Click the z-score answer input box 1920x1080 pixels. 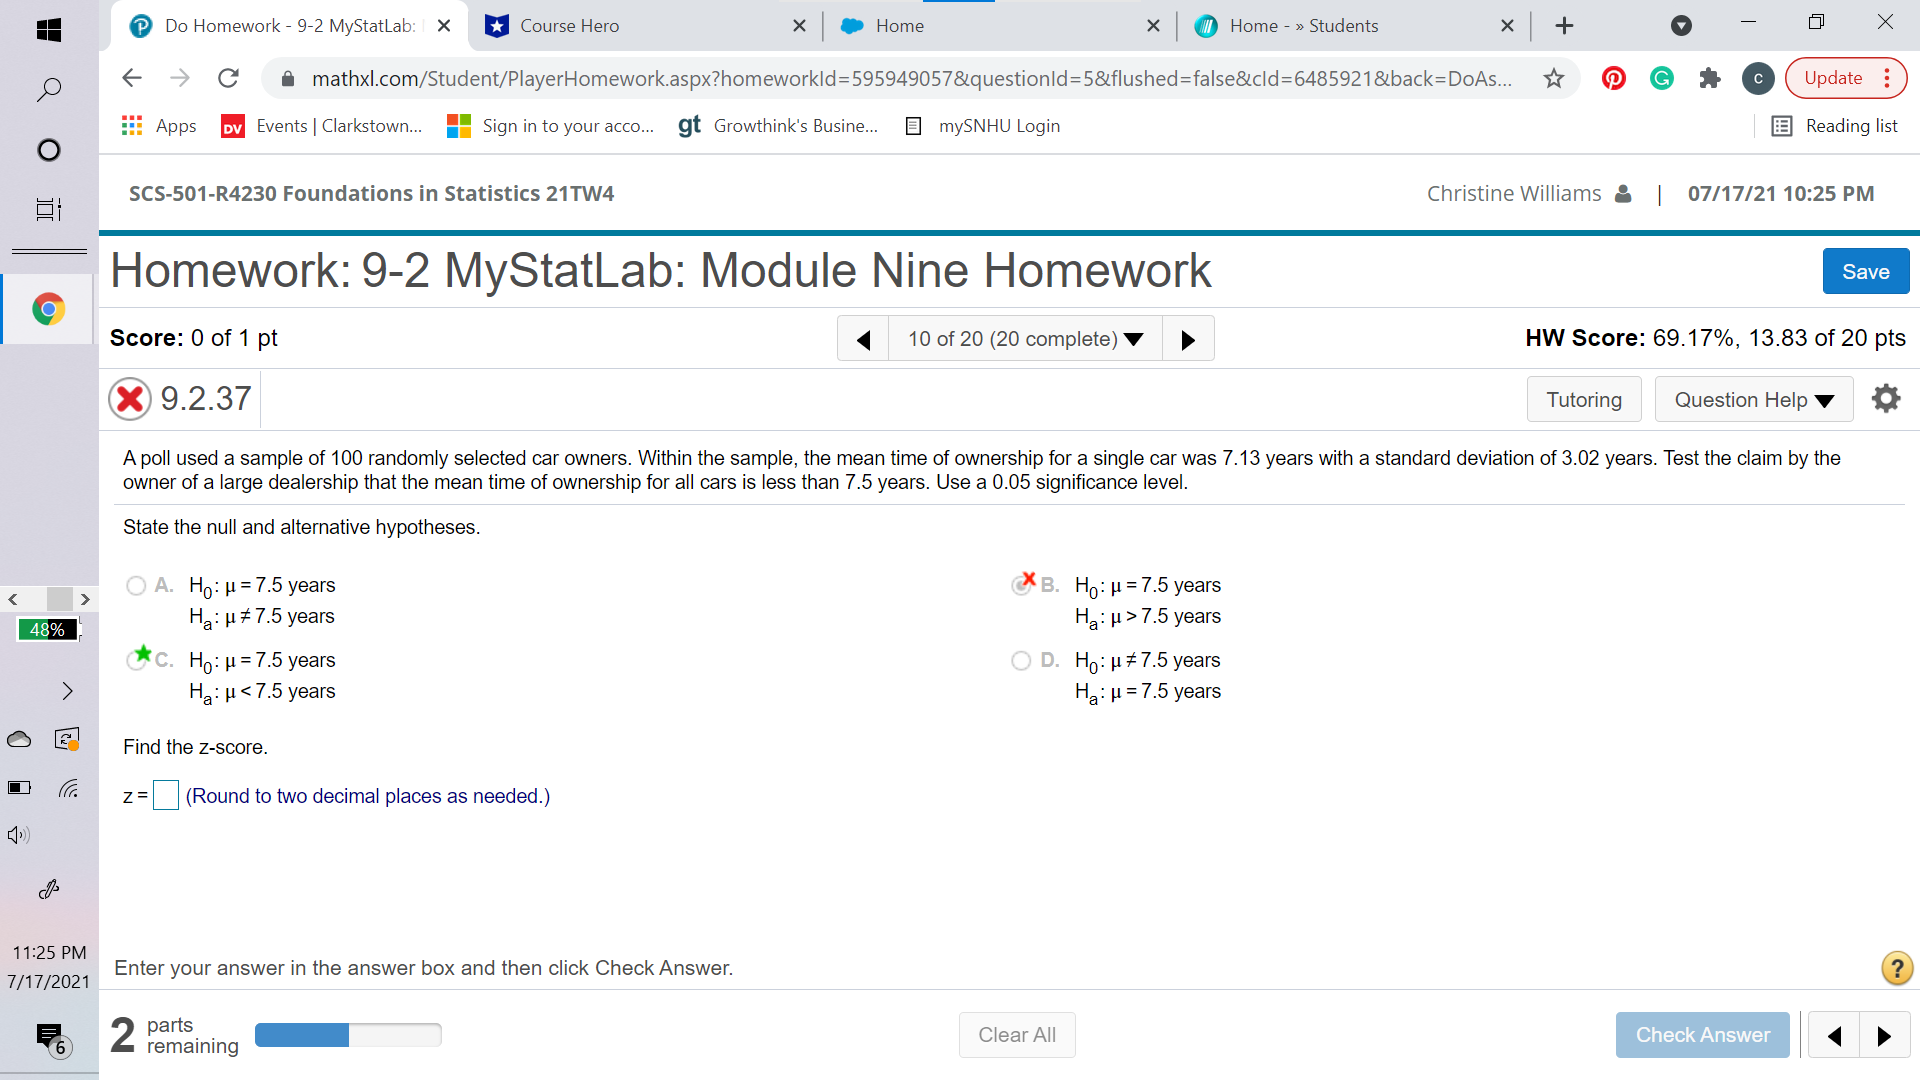(165, 795)
